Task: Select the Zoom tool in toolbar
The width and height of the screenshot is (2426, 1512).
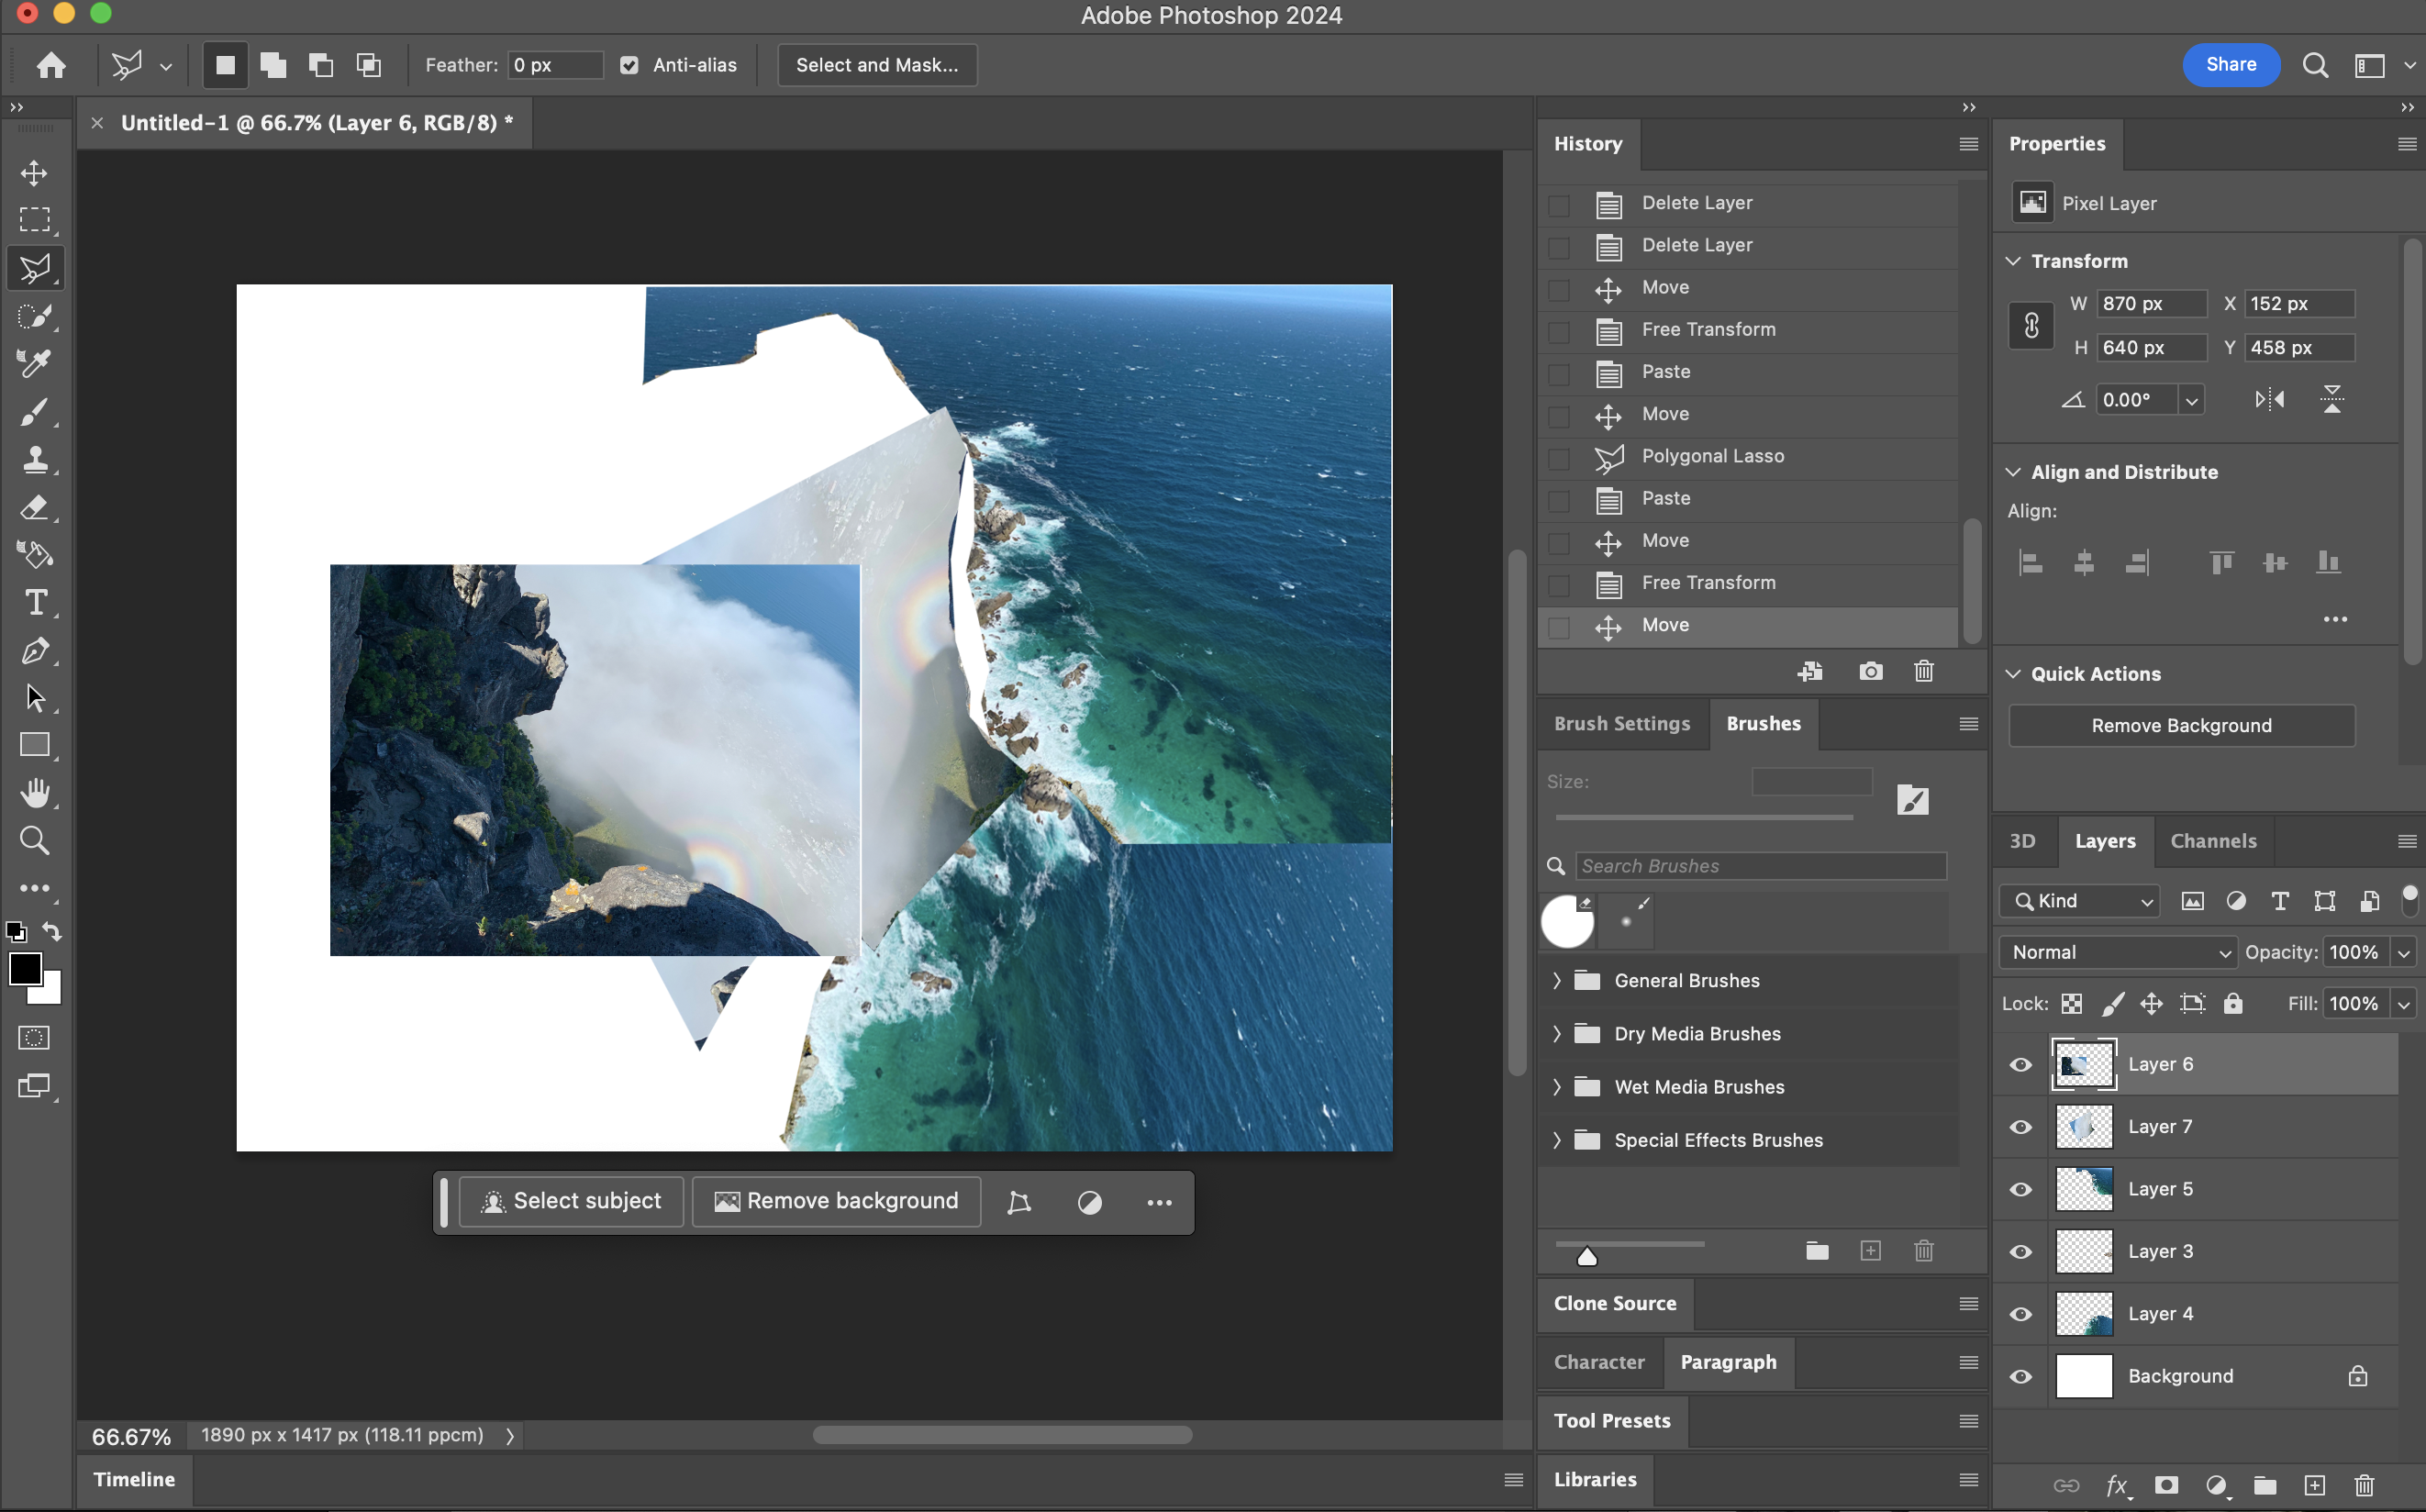Action: click(x=34, y=840)
